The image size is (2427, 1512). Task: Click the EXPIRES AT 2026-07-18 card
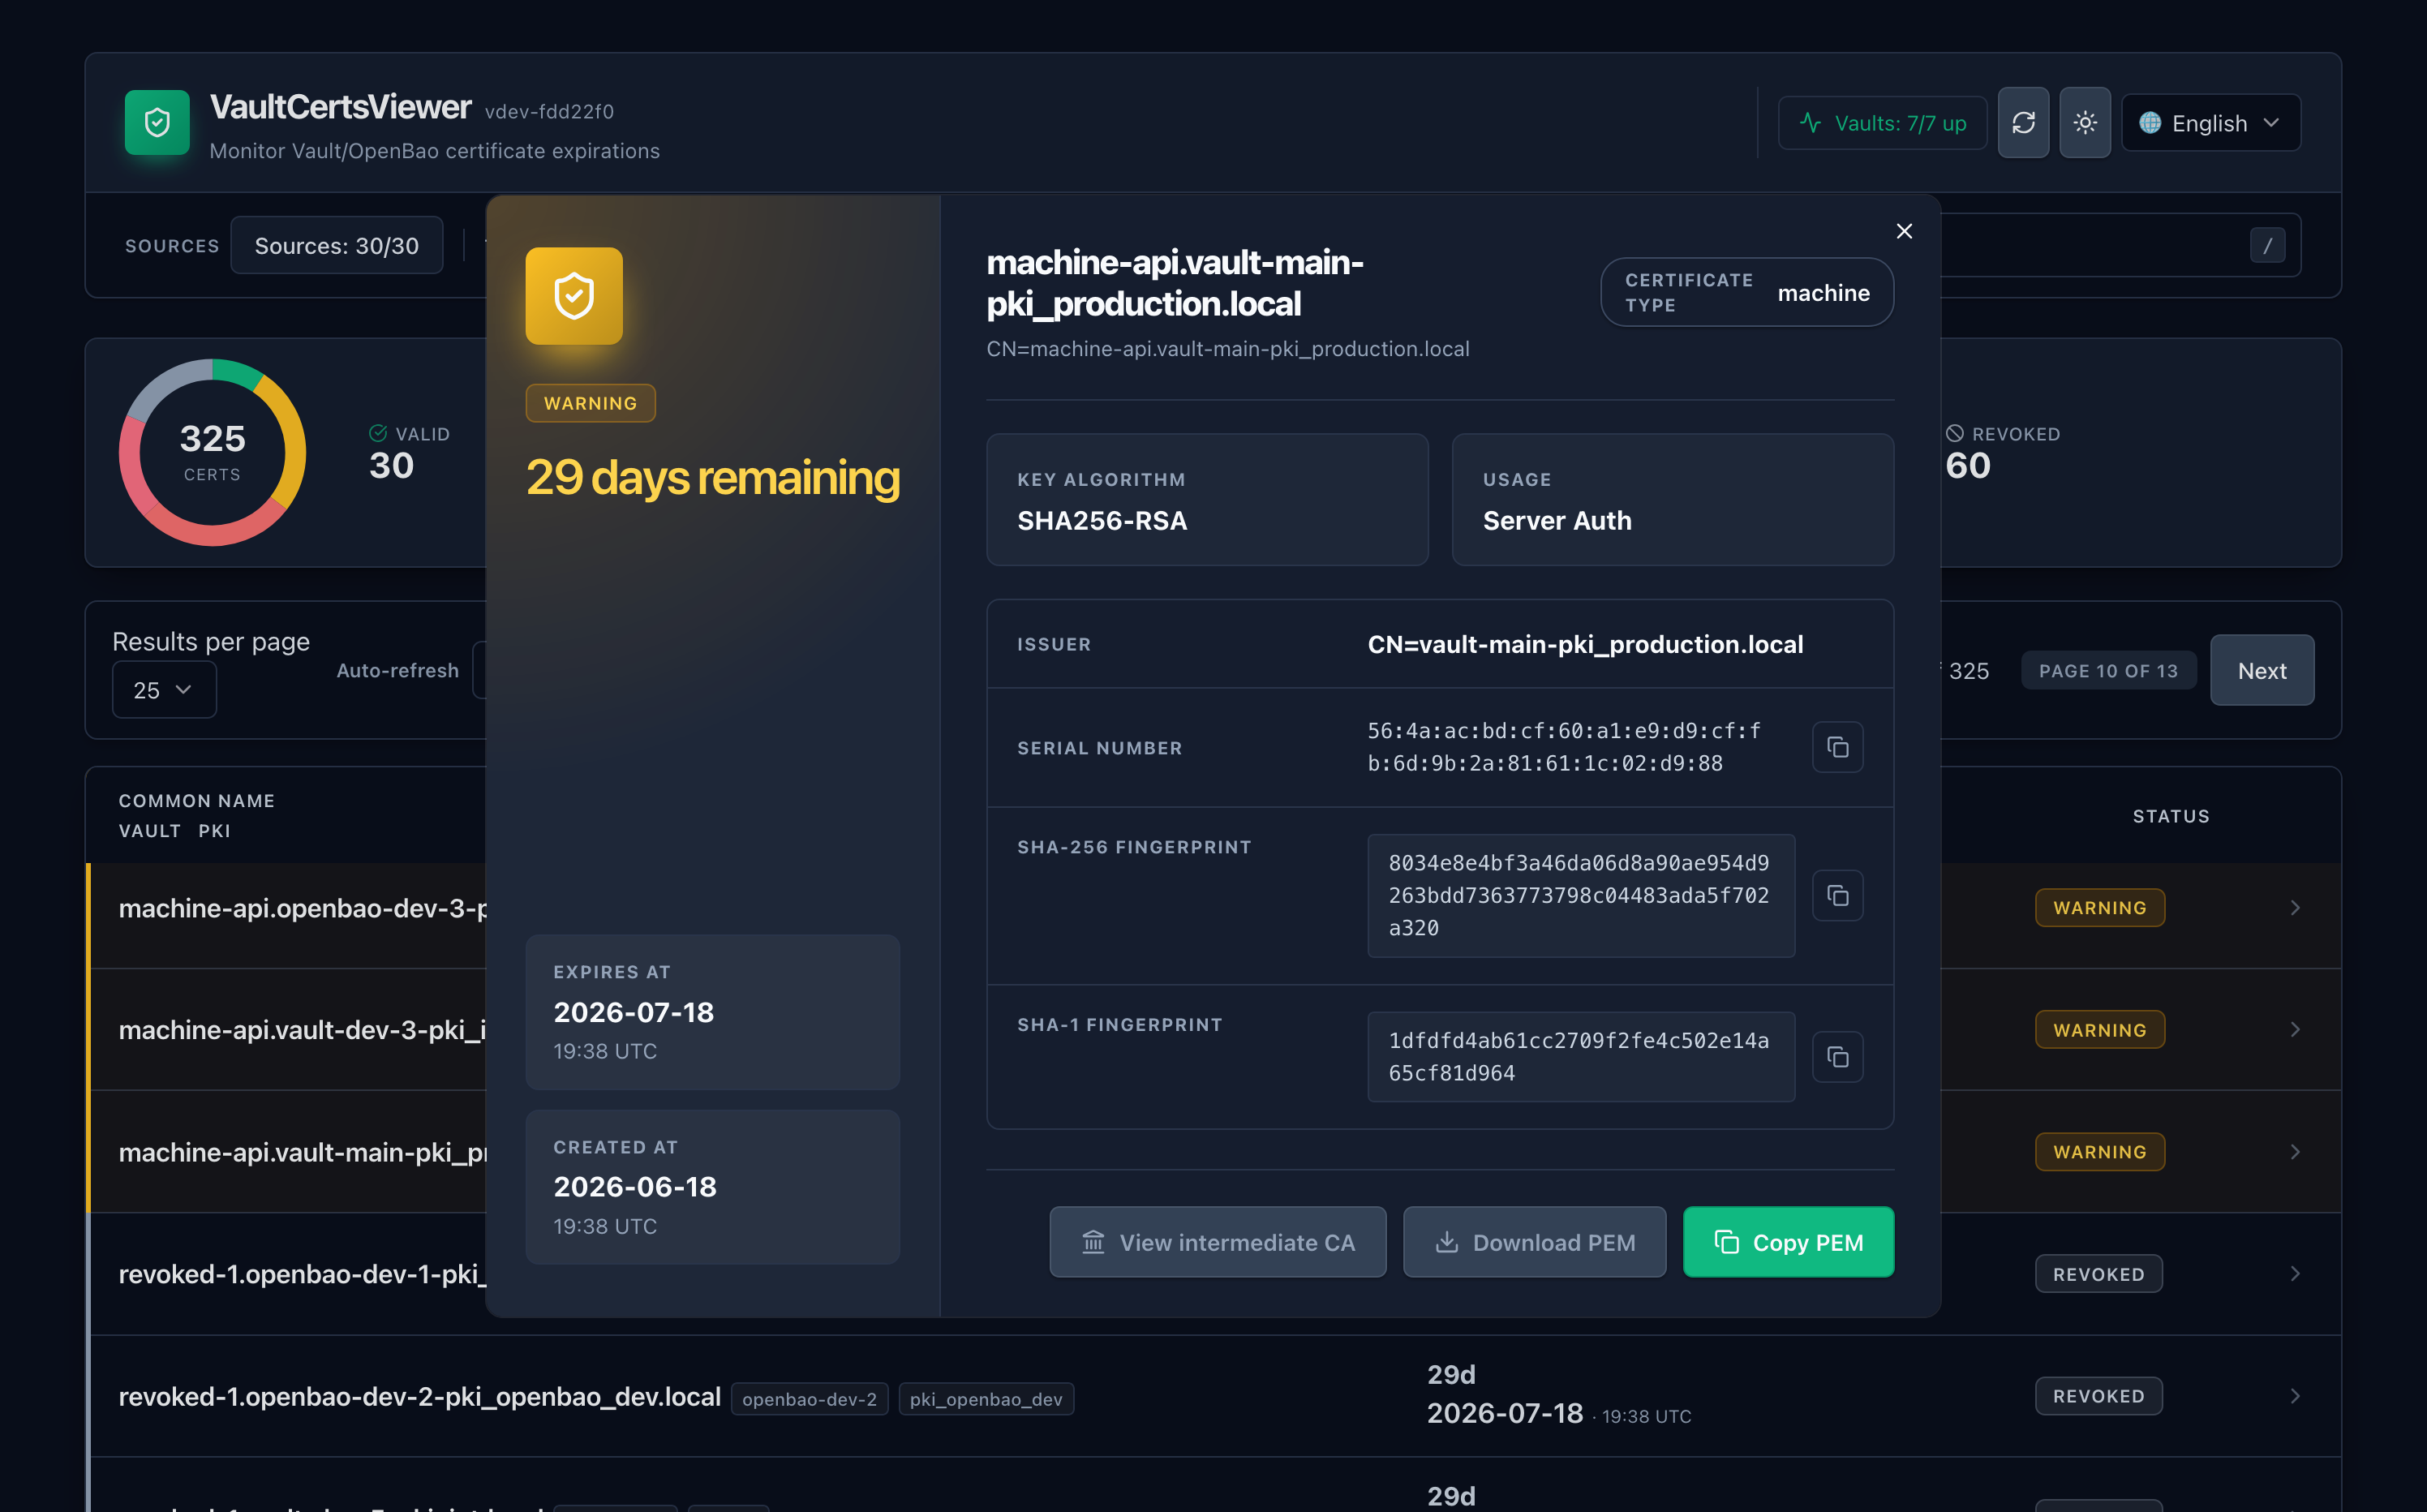pyautogui.click(x=712, y=1011)
